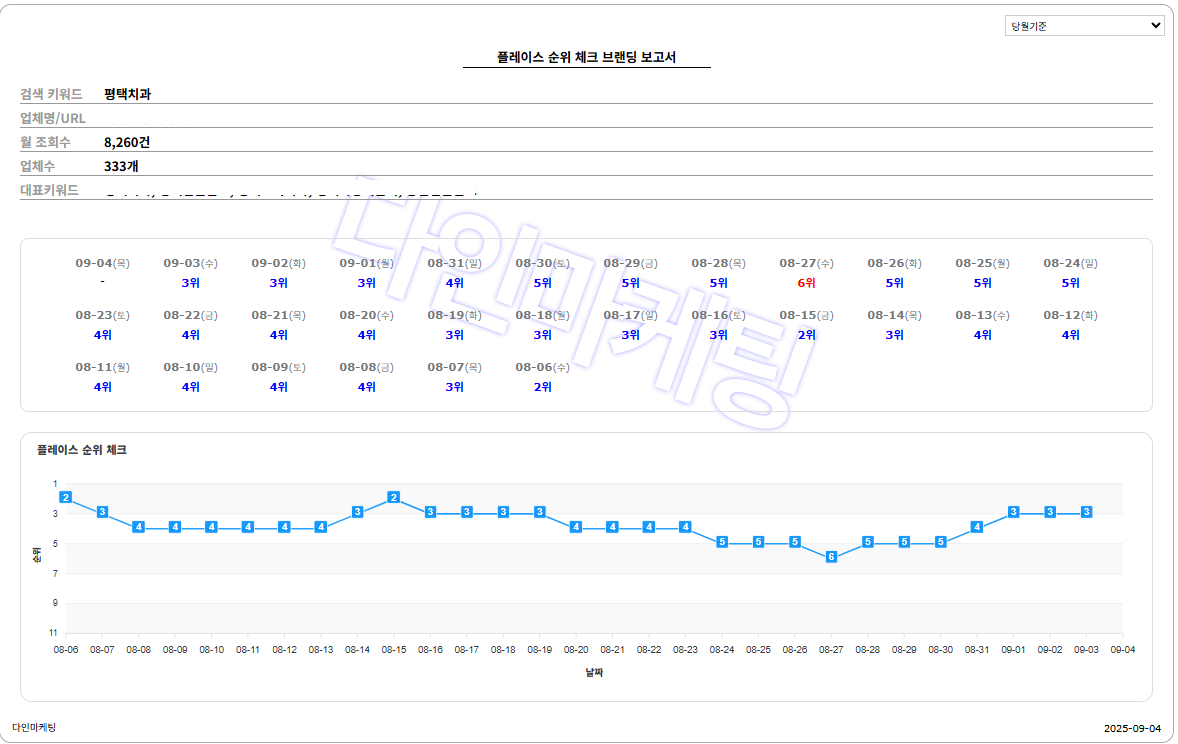Click the chart marker for 08-06
Screen dimensions: 1178x744
pyautogui.click(x=66, y=497)
